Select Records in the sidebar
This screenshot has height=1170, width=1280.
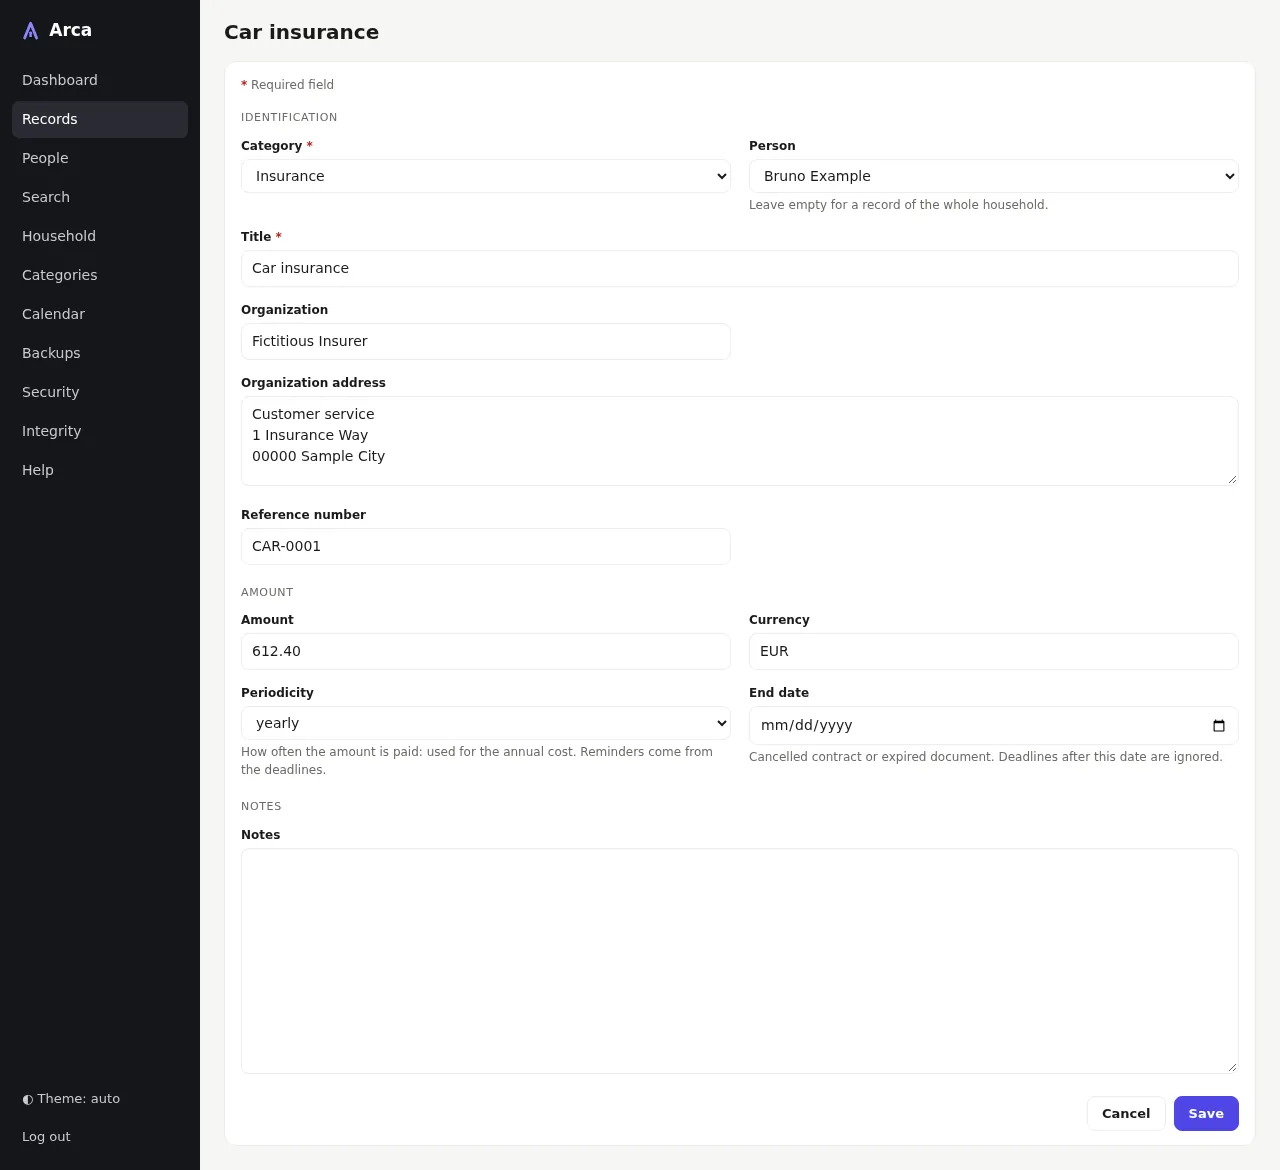click(x=100, y=119)
